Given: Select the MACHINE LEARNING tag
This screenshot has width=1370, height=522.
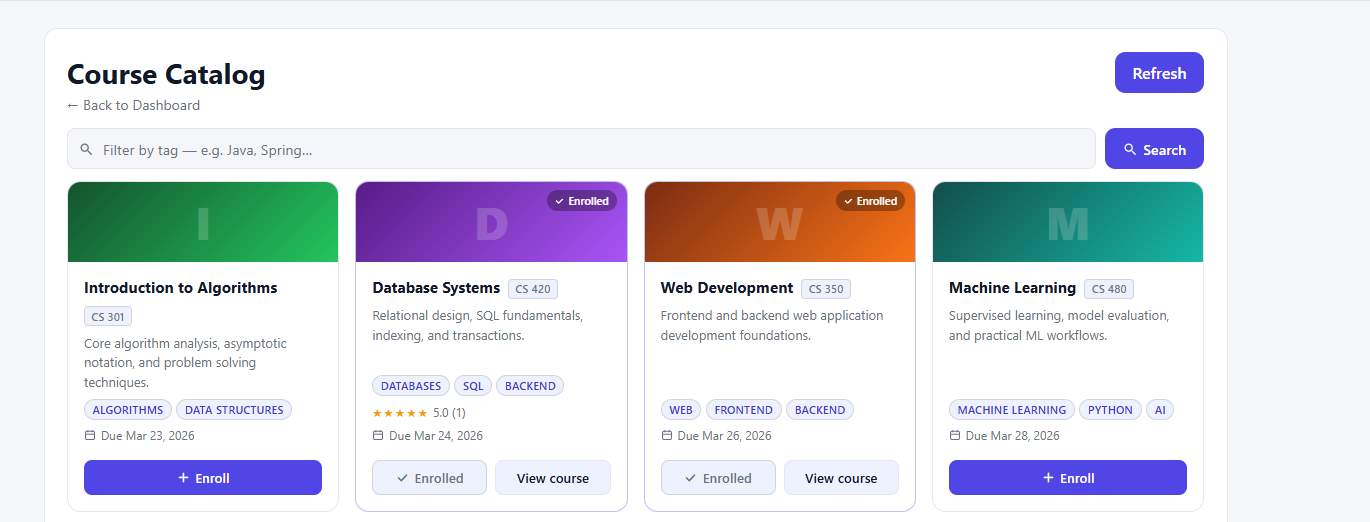Looking at the screenshot, I should (1012, 410).
